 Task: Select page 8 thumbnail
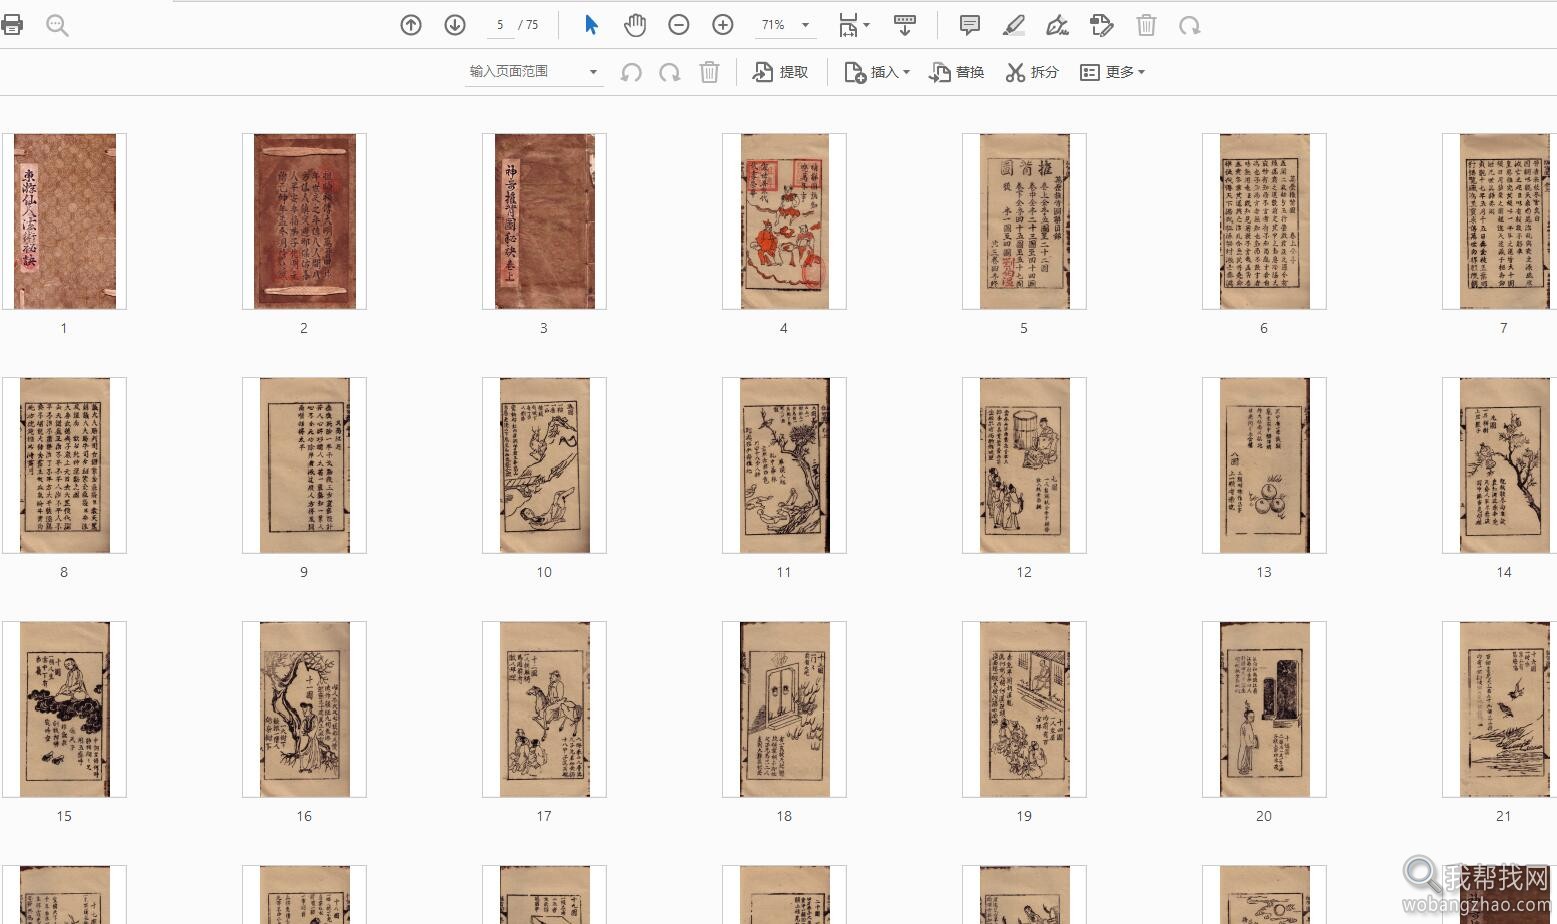click(x=64, y=465)
